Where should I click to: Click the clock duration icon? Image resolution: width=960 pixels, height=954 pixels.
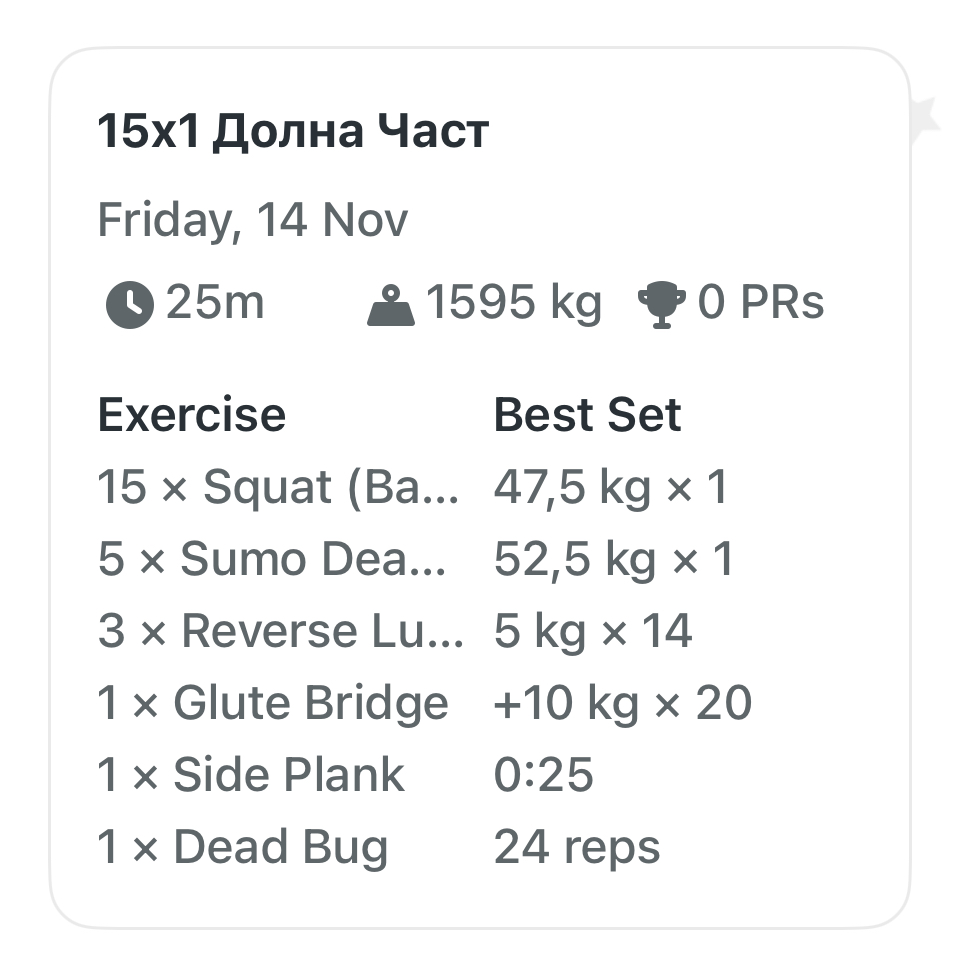(x=130, y=304)
